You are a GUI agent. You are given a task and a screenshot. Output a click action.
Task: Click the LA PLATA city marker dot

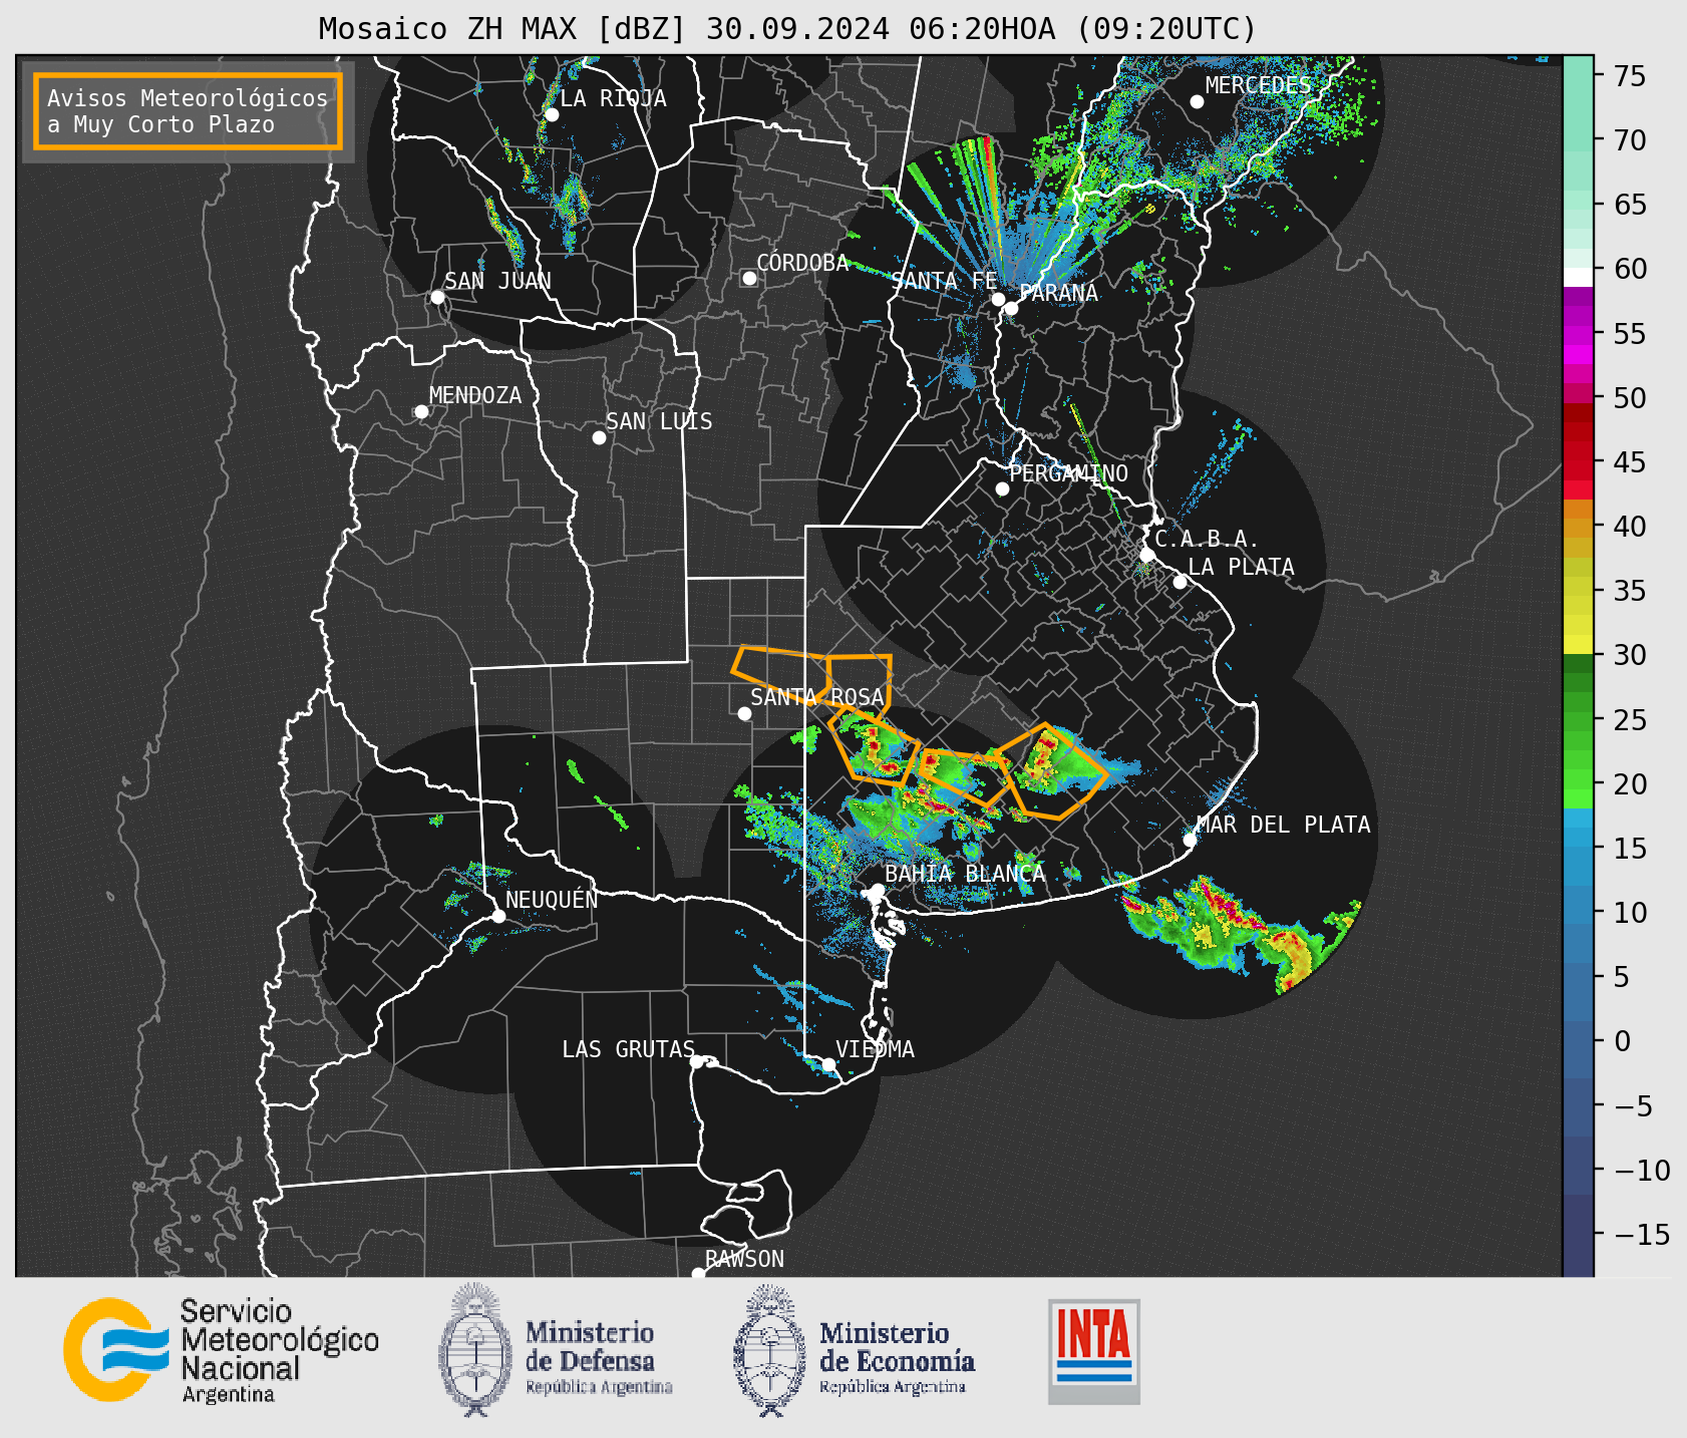click(1180, 582)
